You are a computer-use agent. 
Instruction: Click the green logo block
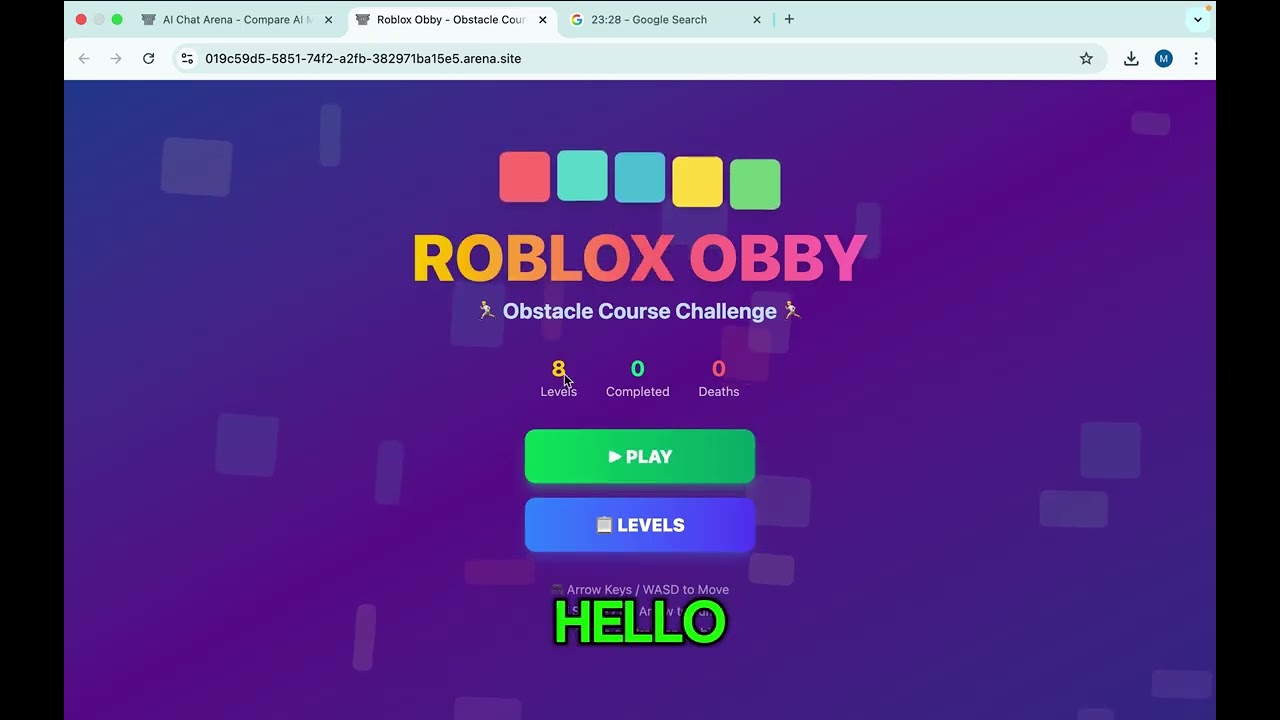point(755,184)
